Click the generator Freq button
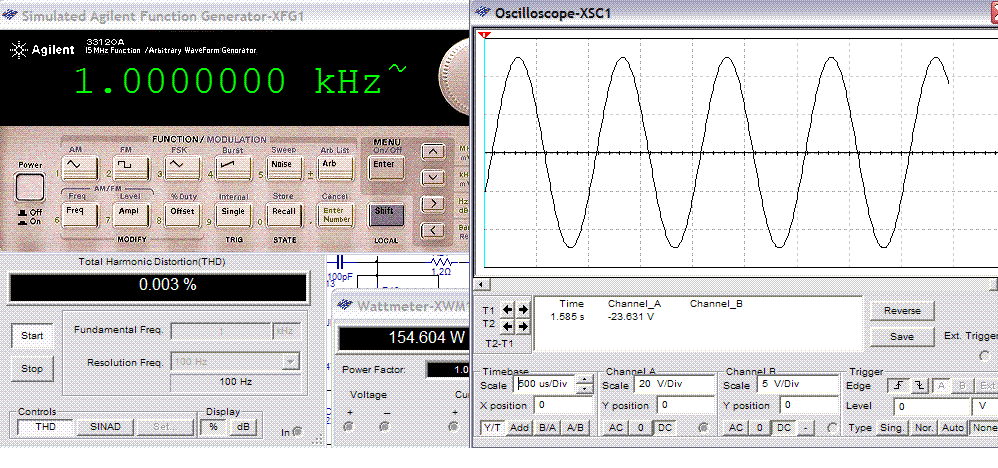The height and width of the screenshot is (468, 998). point(81,214)
